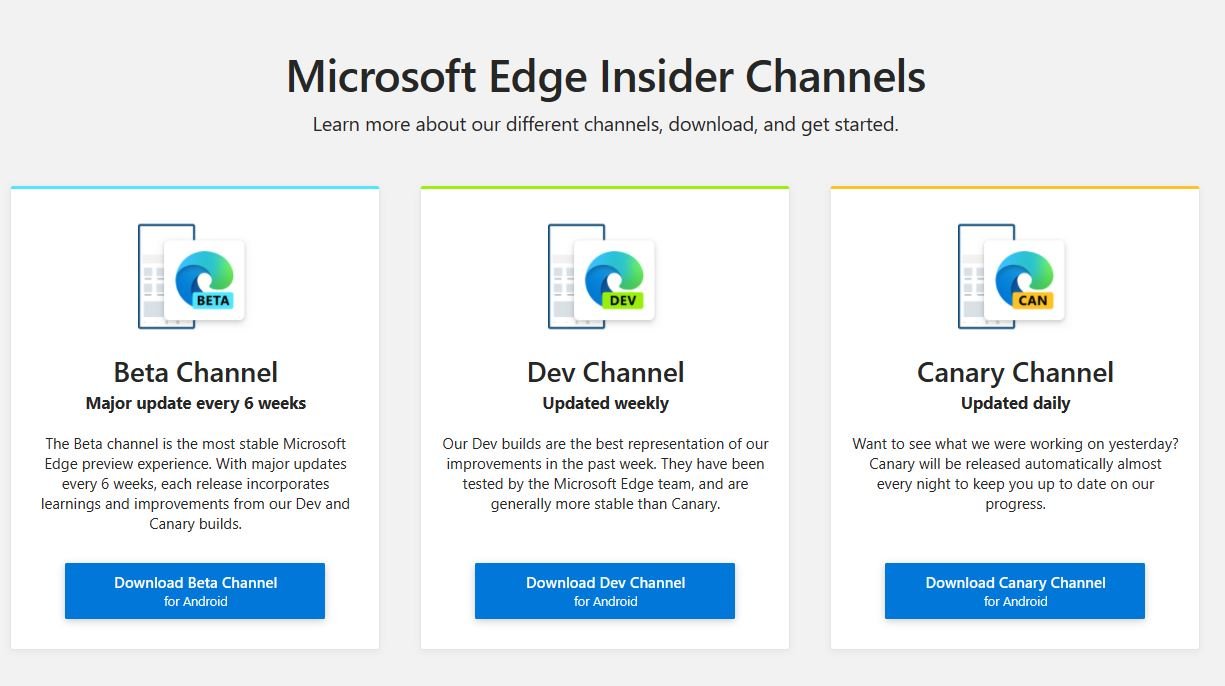The width and height of the screenshot is (1225, 686).
Task: Click the Beta channel description paragraph
Action: click(195, 484)
